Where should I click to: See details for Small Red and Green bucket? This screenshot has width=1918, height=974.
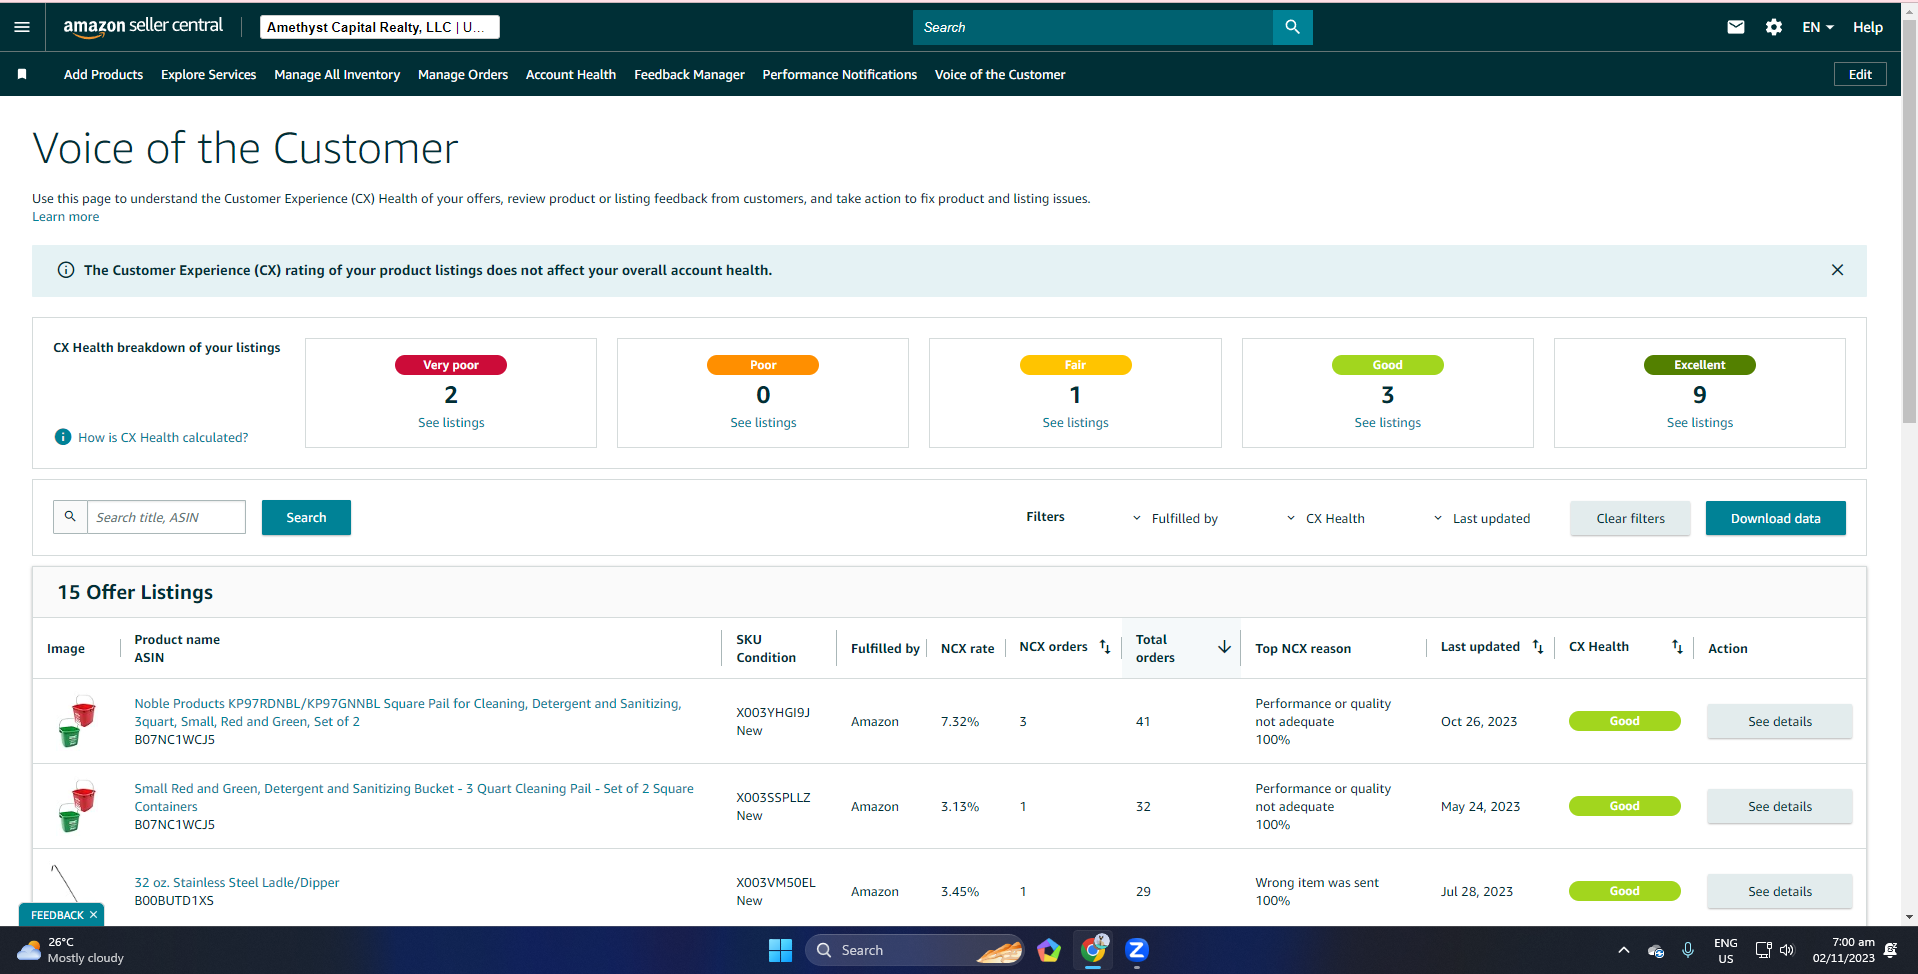coord(1779,806)
